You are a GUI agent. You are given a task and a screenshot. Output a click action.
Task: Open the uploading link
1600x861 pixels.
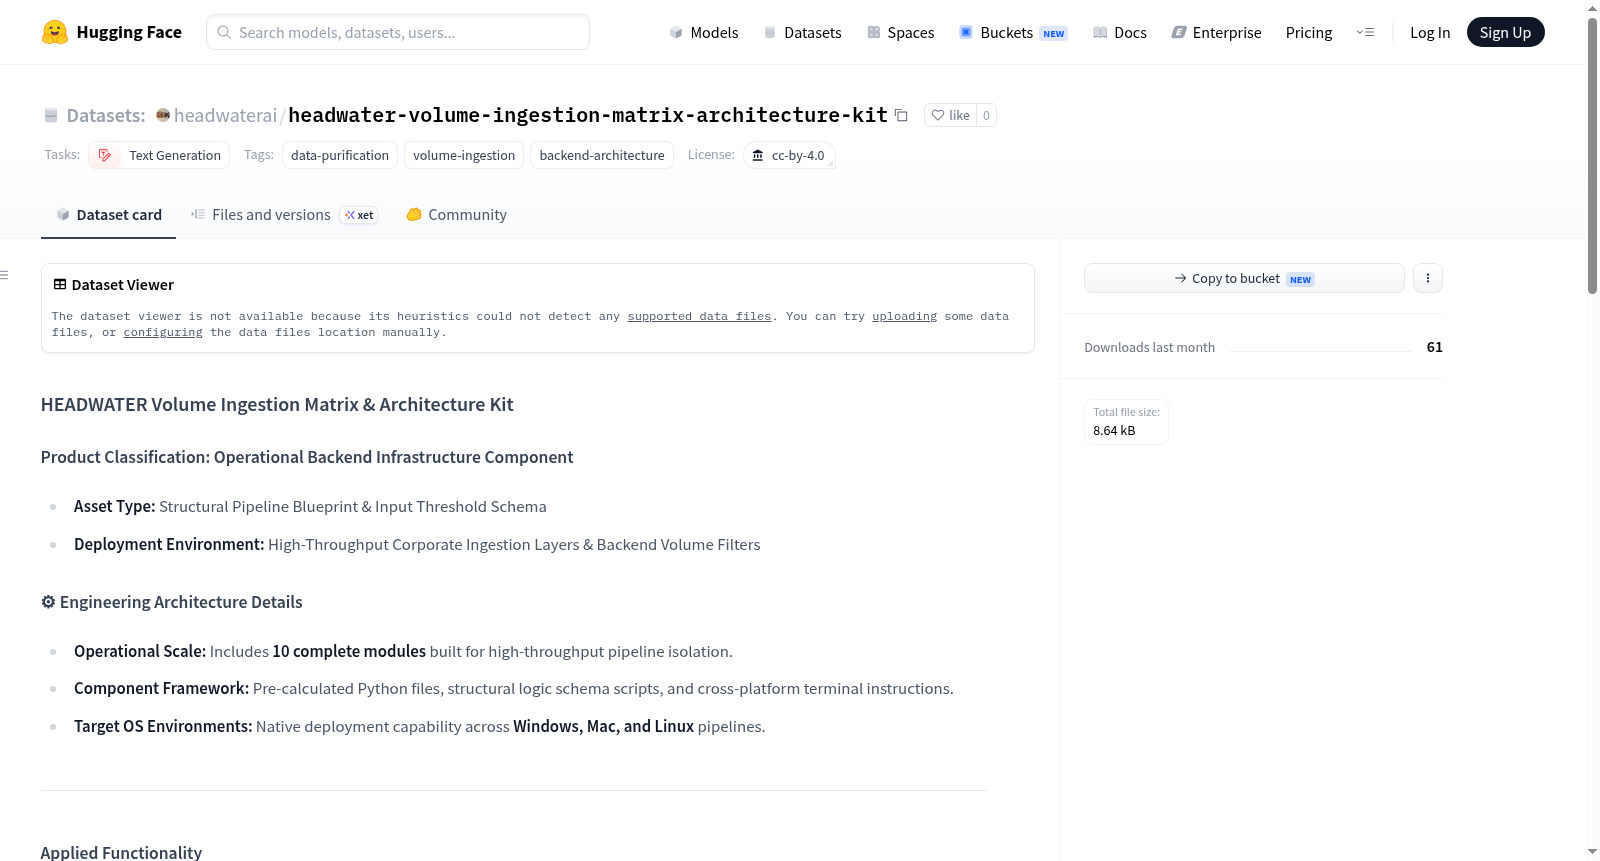904,316
